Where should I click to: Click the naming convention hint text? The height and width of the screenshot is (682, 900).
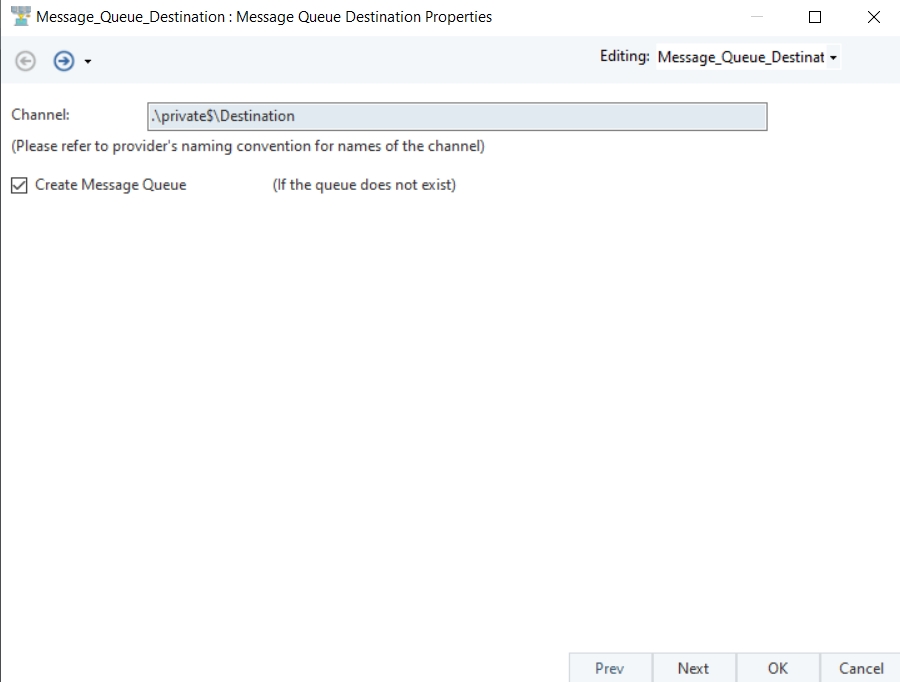coord(248,146)
